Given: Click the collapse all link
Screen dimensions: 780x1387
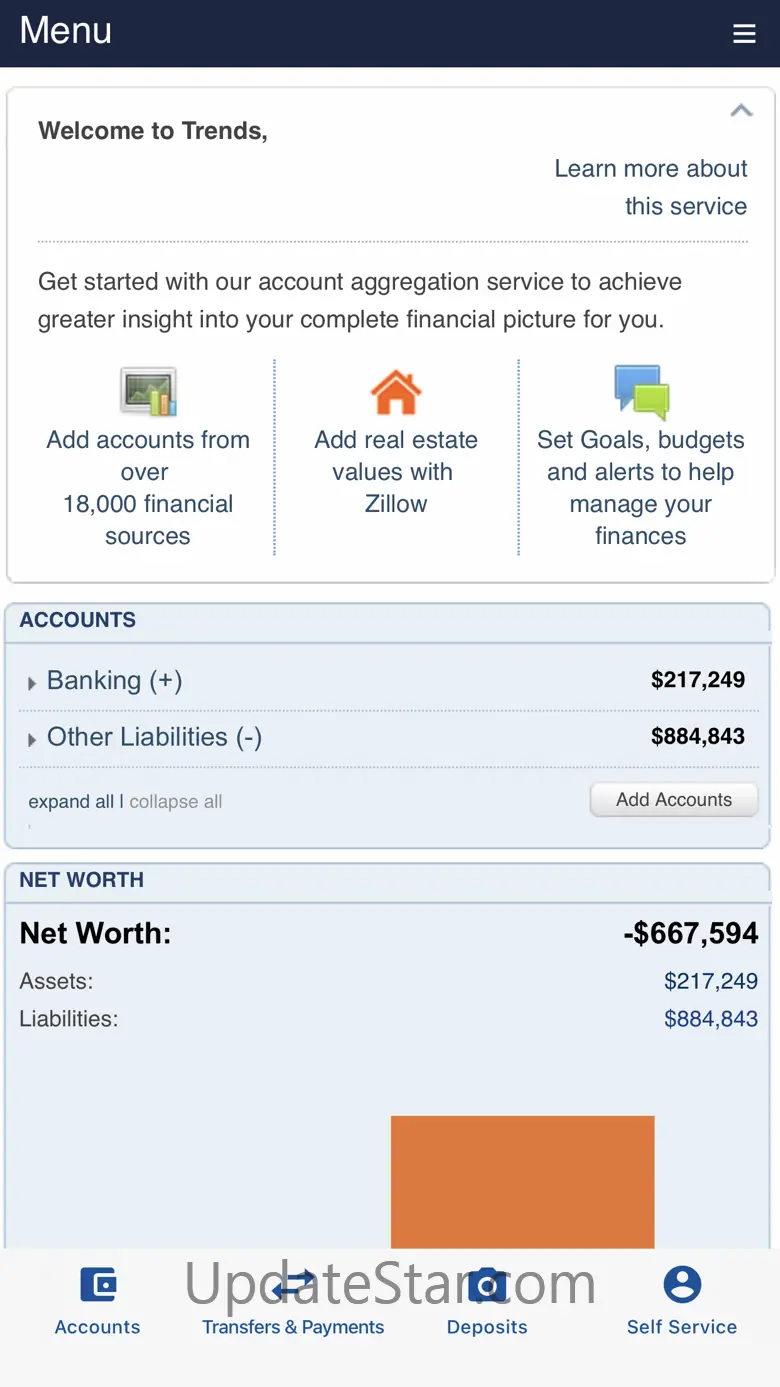Looking at the screenshot, I should [176, 802].
